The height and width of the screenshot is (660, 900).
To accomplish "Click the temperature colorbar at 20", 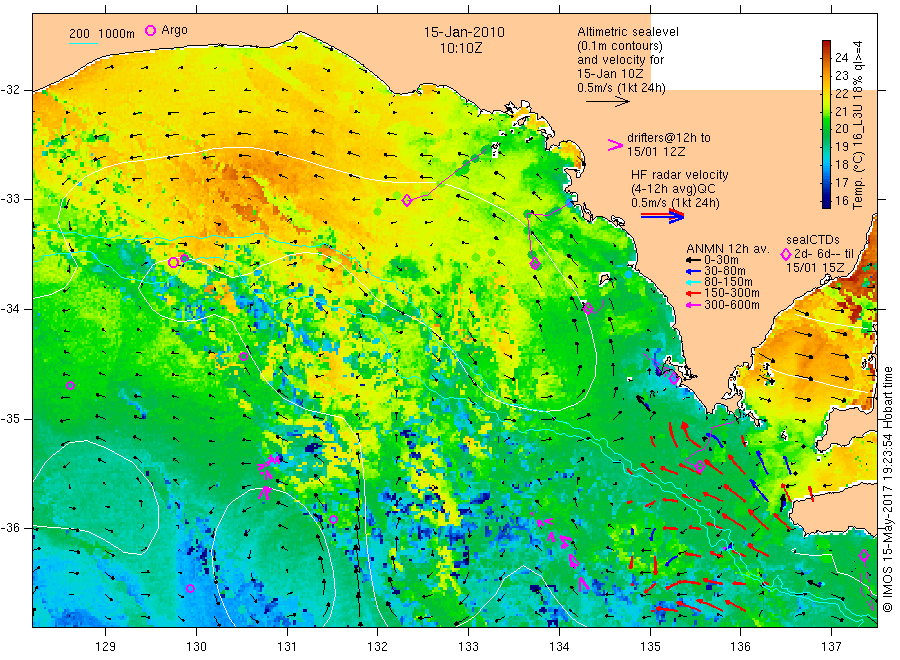I will 827,129.
